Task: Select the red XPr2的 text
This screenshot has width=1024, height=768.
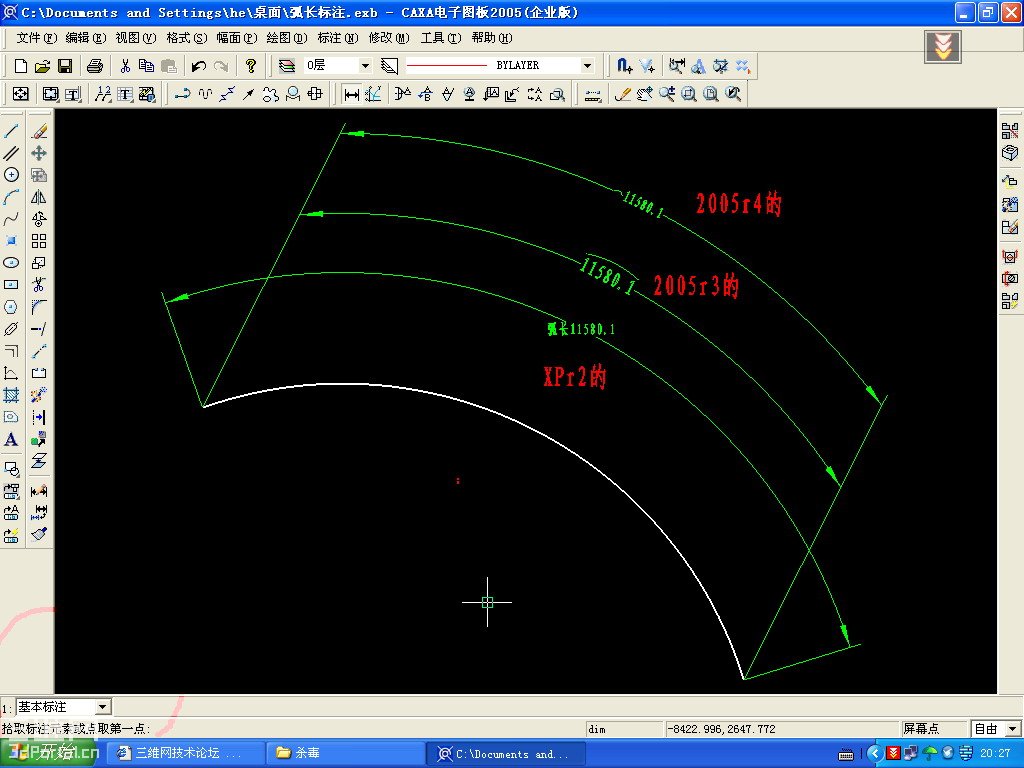Action: click(575, 376)
